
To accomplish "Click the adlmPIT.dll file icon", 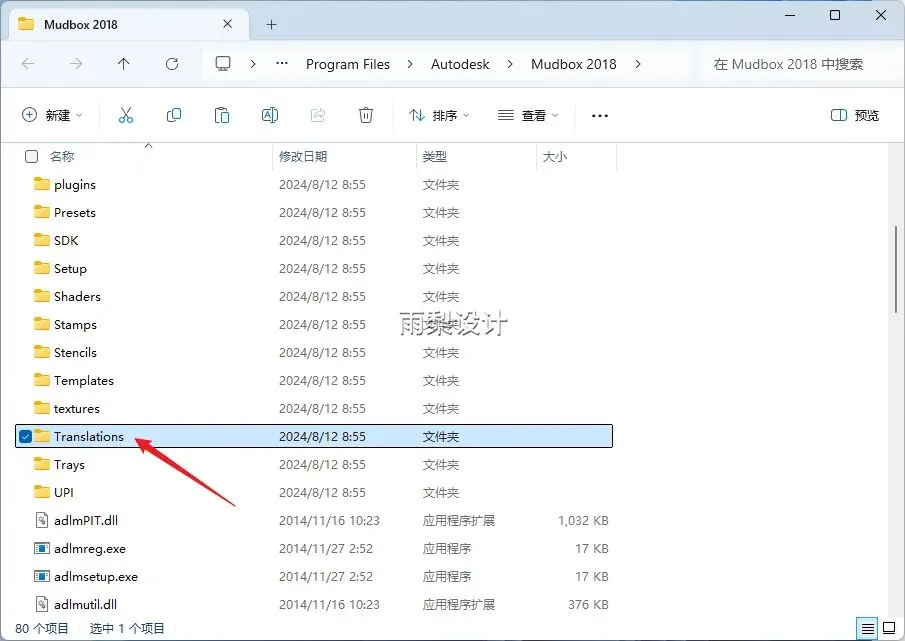I will point(42,520).
